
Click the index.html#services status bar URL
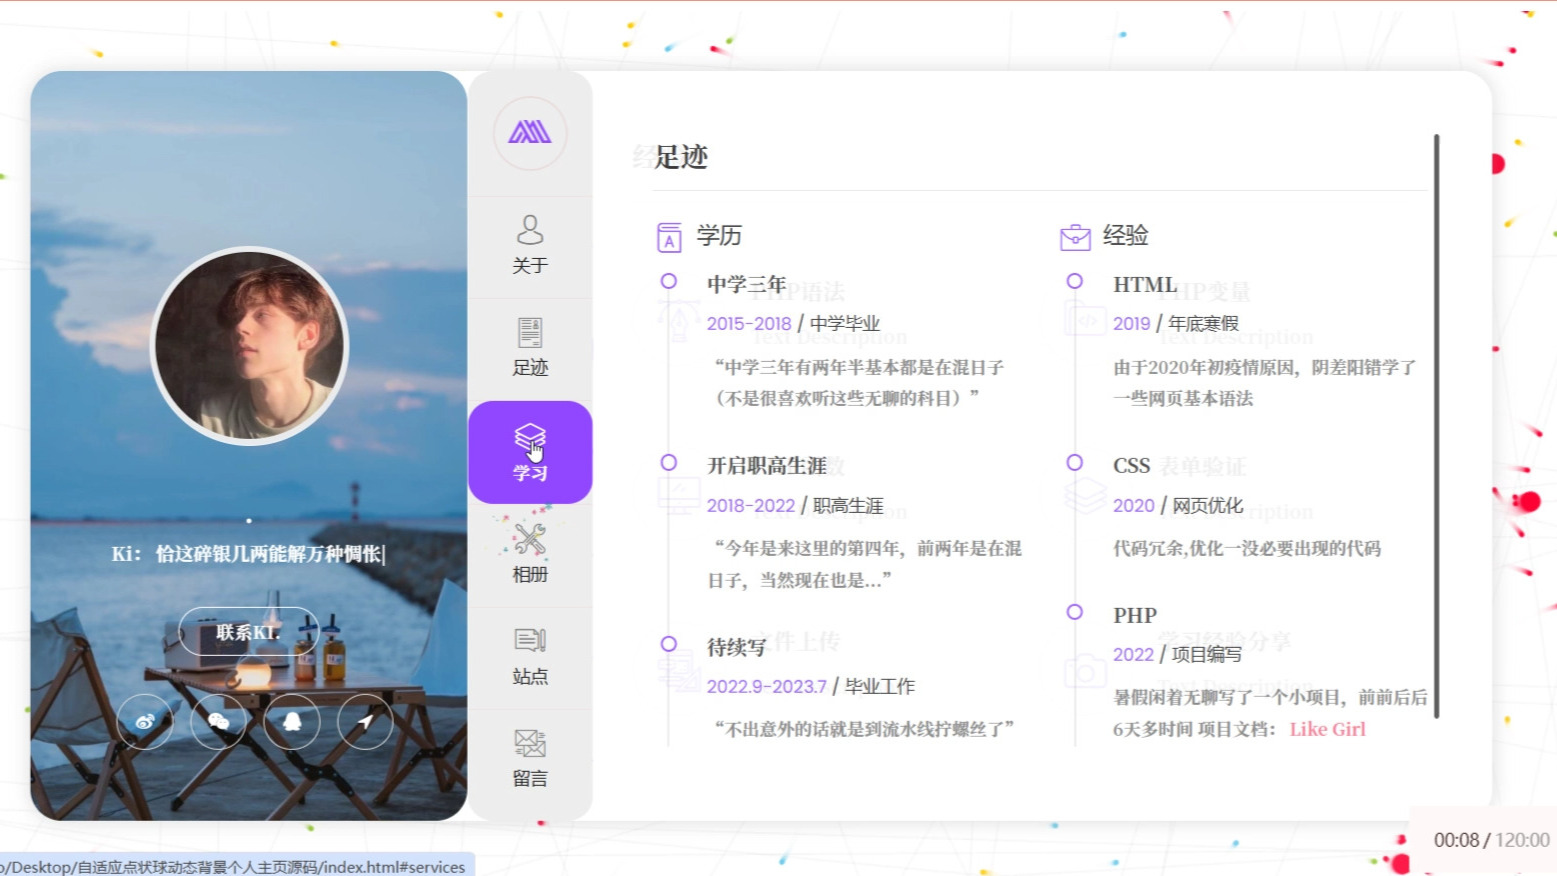(x=233, y=867)
